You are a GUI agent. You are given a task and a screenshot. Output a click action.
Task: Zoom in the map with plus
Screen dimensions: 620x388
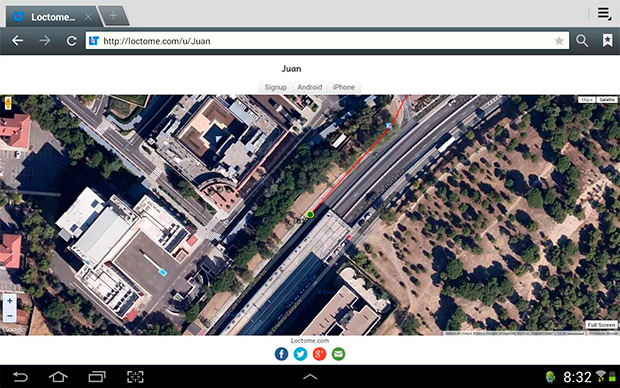[9, 301]
